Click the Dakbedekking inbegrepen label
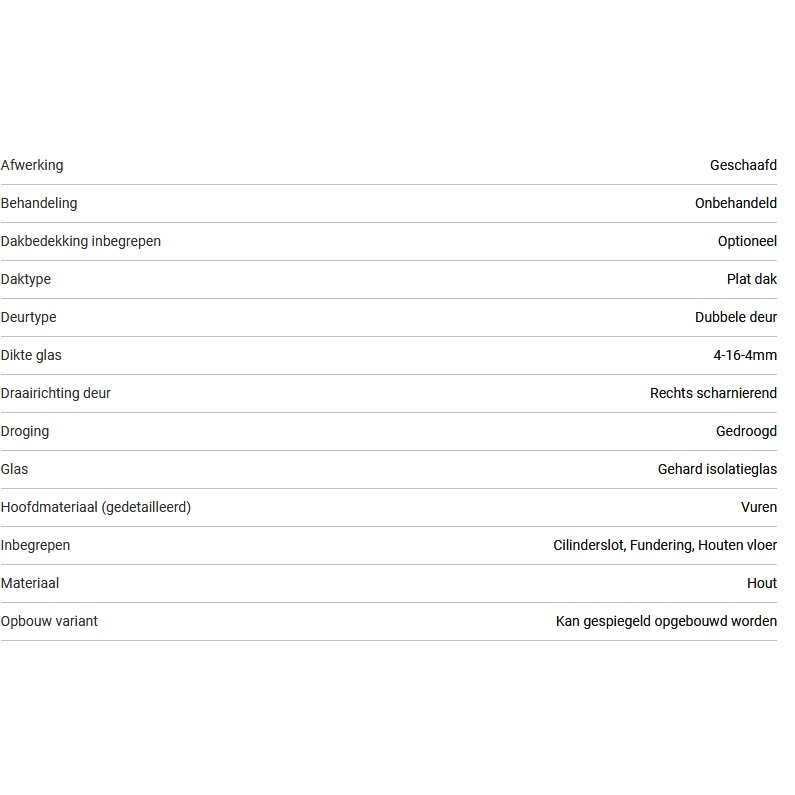This screenshot has height=795, width=795. tap(81, 241)
